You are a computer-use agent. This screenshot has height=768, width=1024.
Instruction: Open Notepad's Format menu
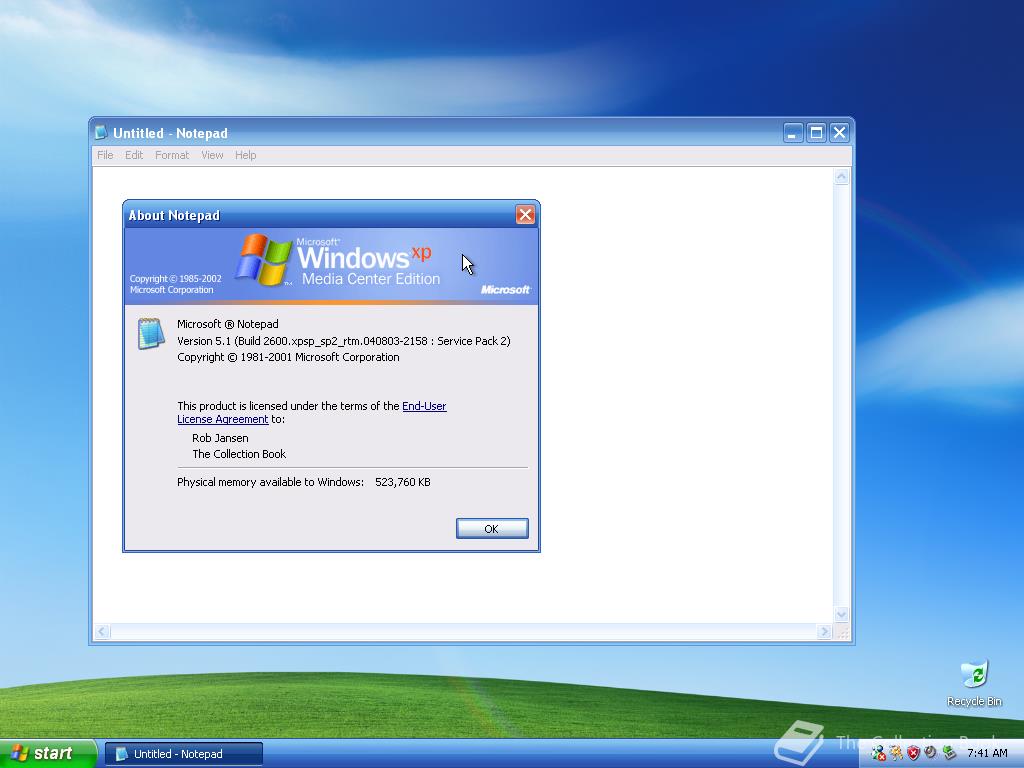[172, 155]
